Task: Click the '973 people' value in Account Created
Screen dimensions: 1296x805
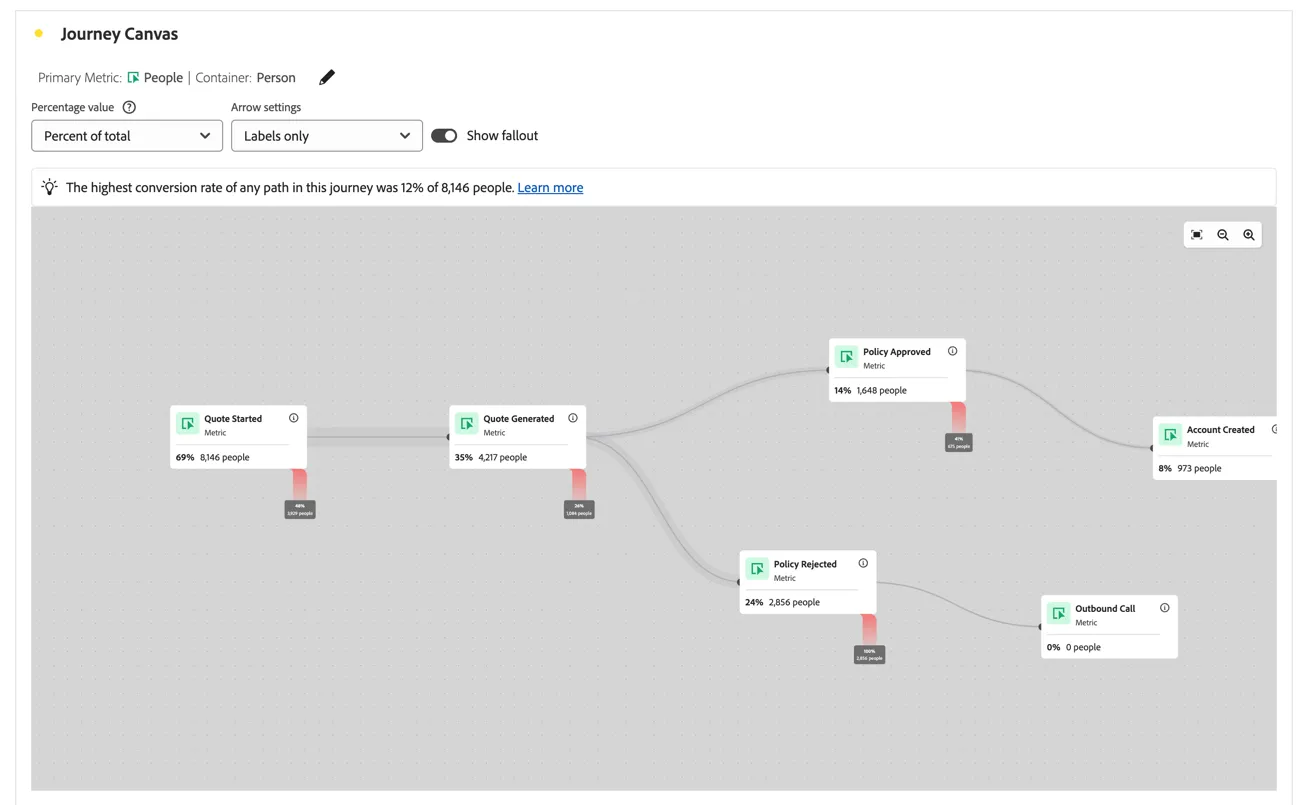Action: coord(1199,469)
